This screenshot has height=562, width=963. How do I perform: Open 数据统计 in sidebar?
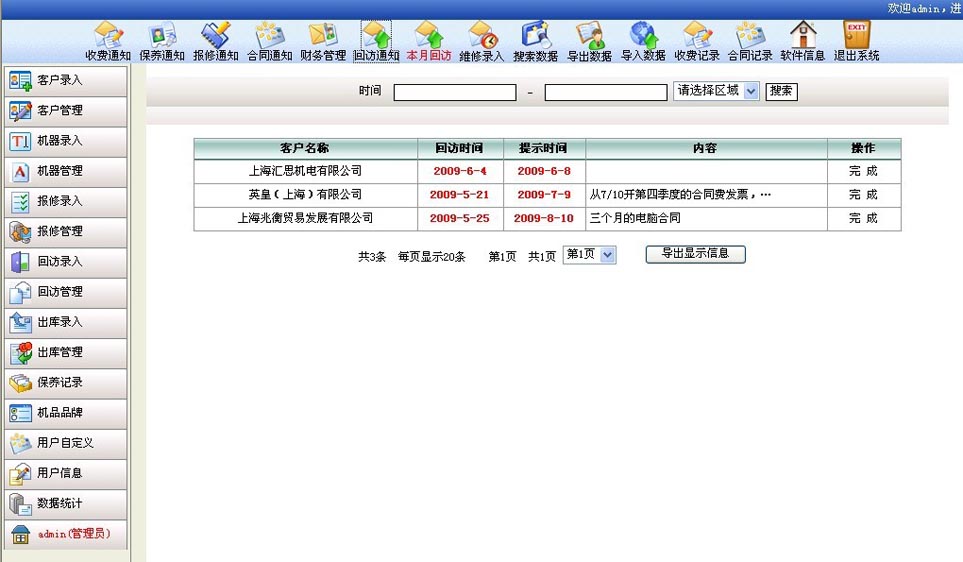[x=66, y=503]
